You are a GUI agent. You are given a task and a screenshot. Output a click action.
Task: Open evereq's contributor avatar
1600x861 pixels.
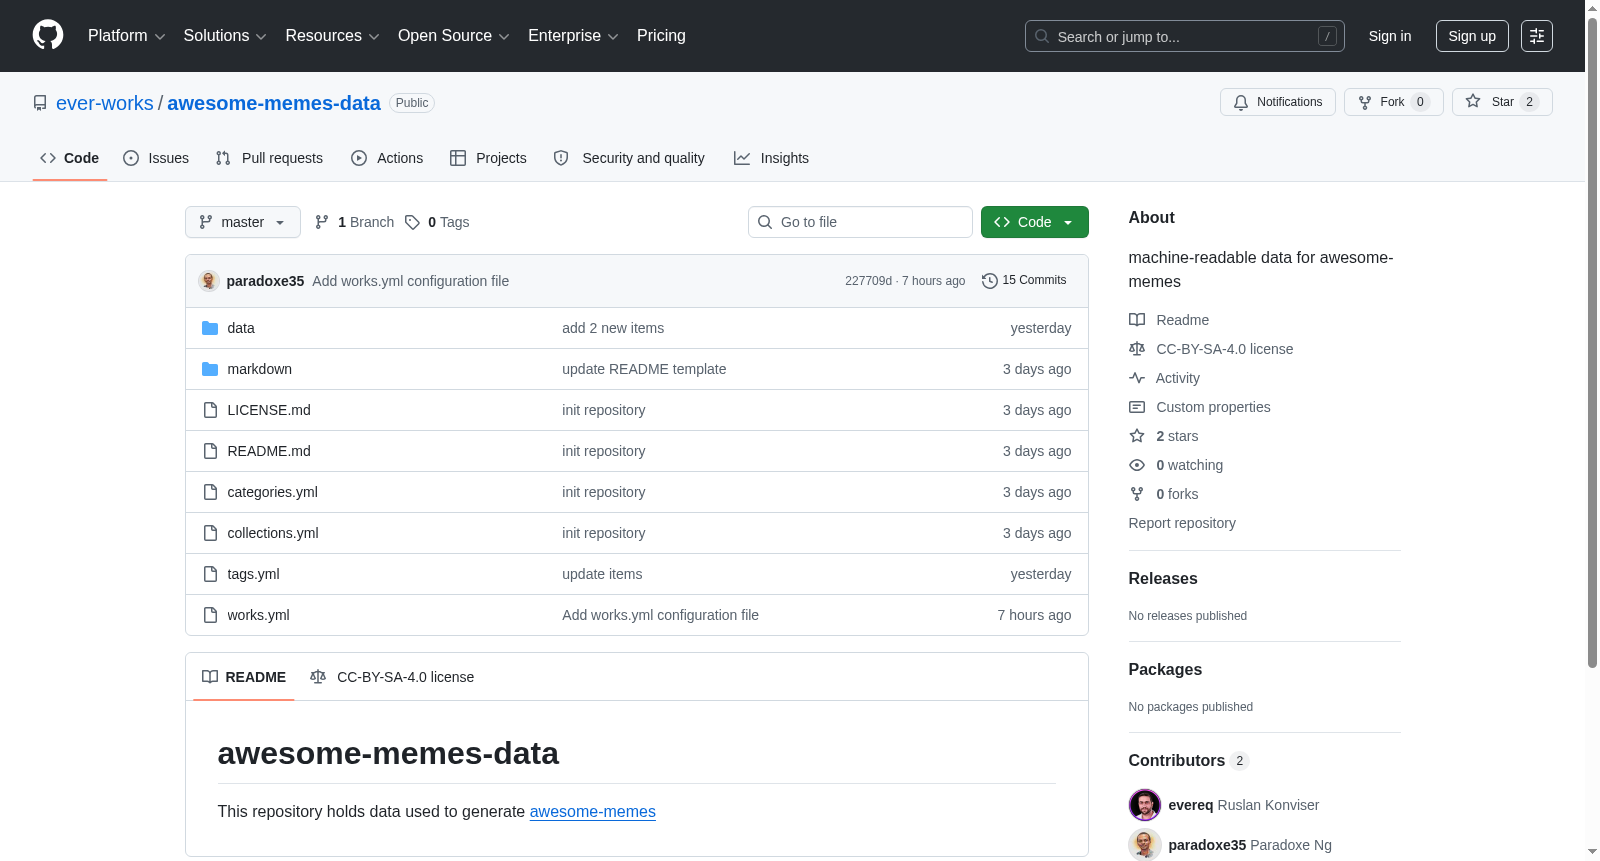pyautogui.click(x=1145, y=805)
